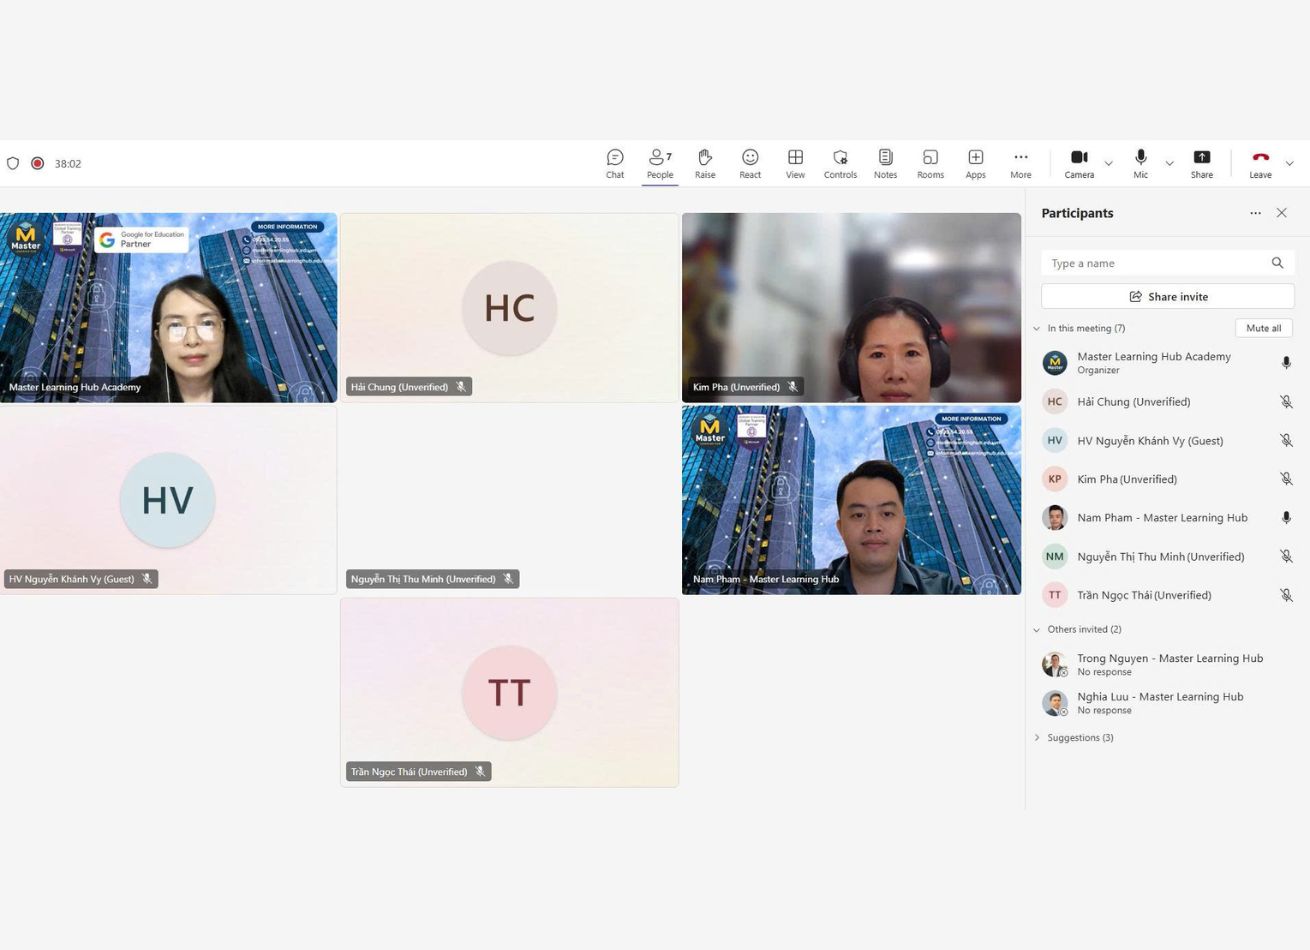Open breakout Rooms
Viewport: 1310px width, 950px height.
coord(930,163)
